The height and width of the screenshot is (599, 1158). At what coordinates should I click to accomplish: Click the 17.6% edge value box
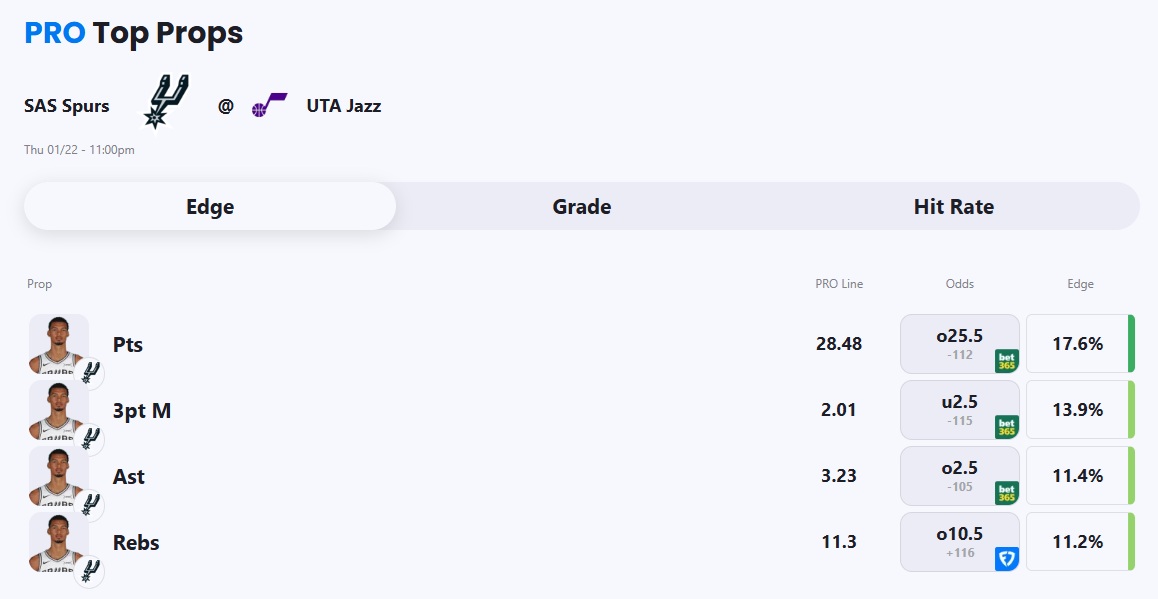click(1078, 344)
